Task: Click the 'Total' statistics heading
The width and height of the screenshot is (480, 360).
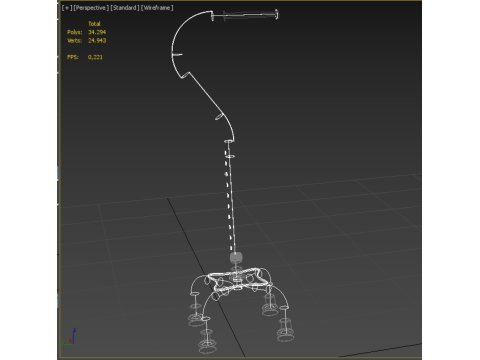Action: 94,24
